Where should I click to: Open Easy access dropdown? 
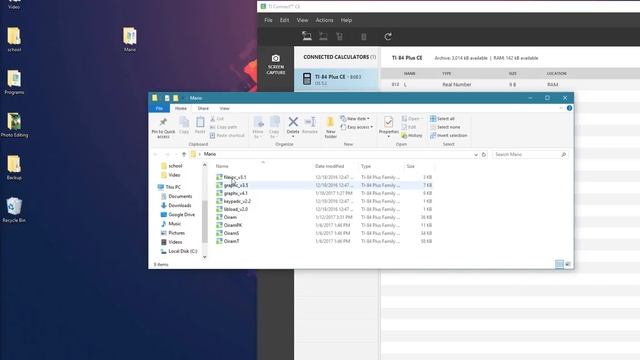tap(356, 127)
